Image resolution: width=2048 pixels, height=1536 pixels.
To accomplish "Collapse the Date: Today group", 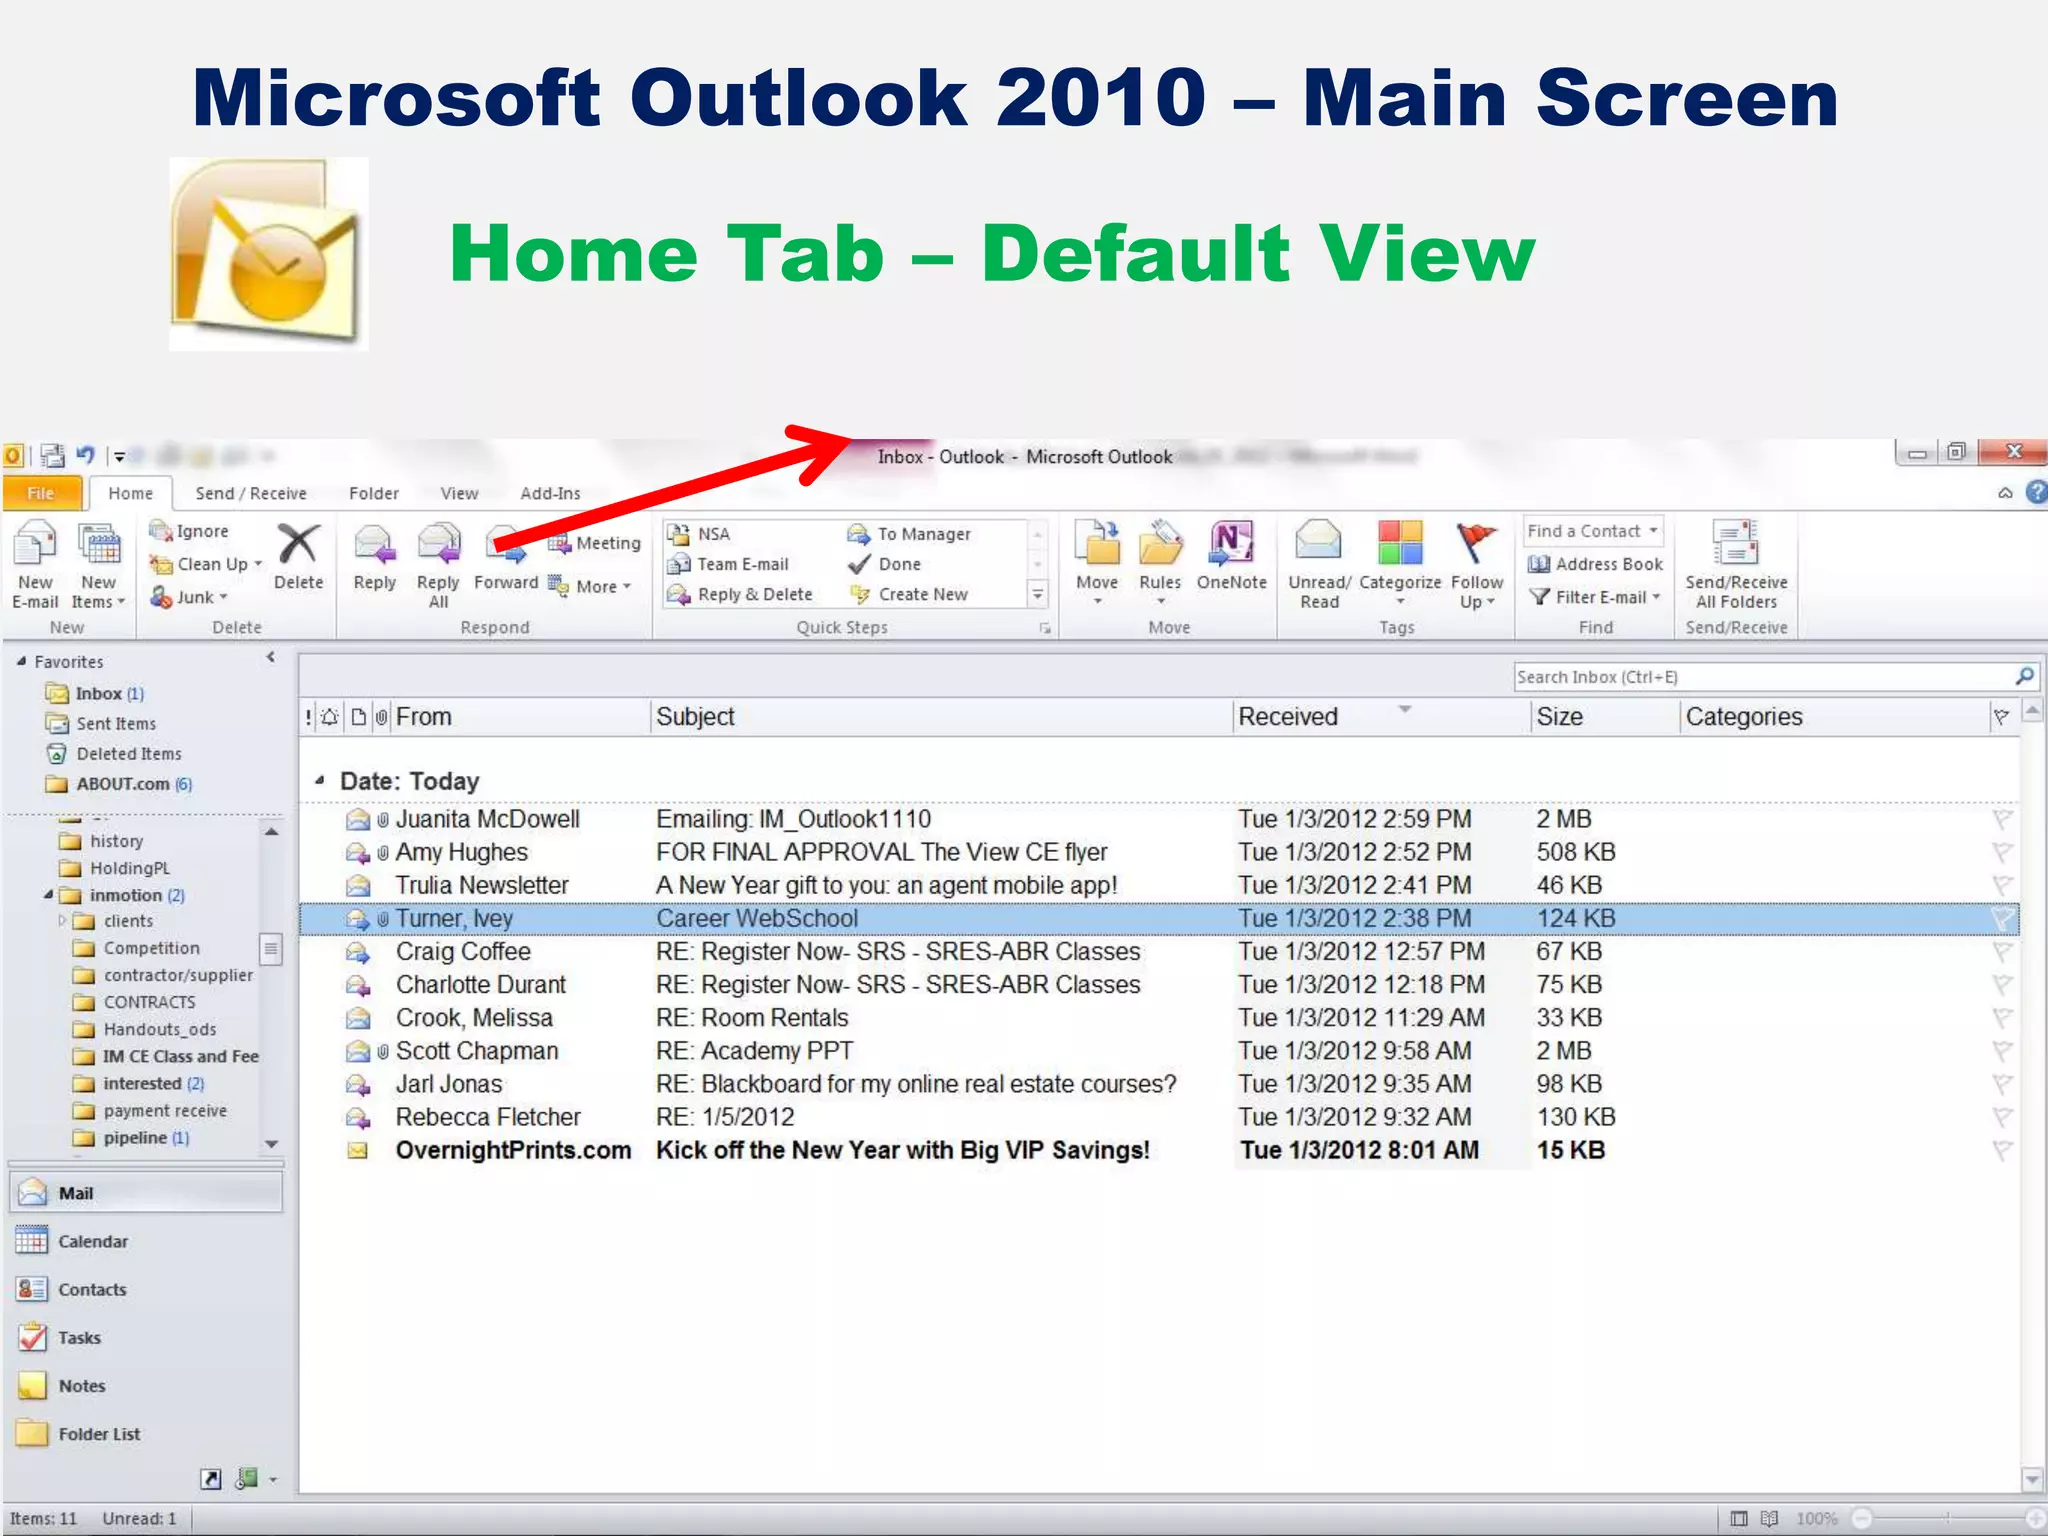I will pos(319,780).
